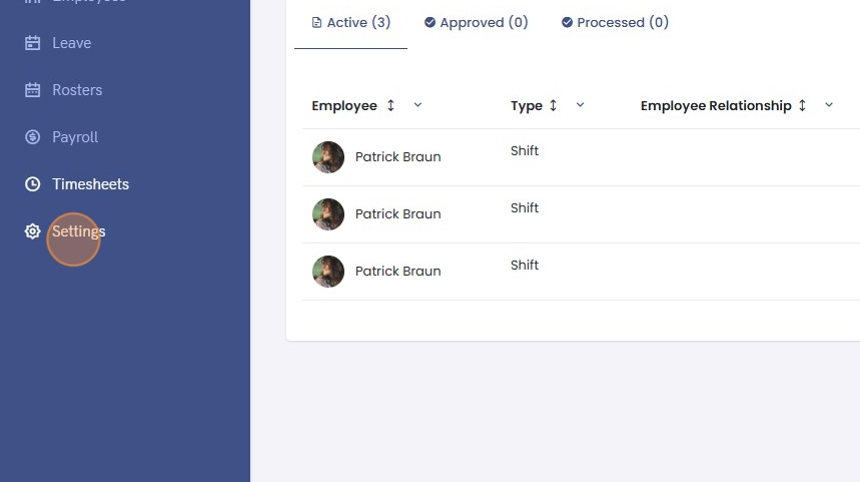Sort by Type column arrows icon
Image resolution: width=860 pixels, height=482 pixels.
pyautogui.click(x=553, y=105)
